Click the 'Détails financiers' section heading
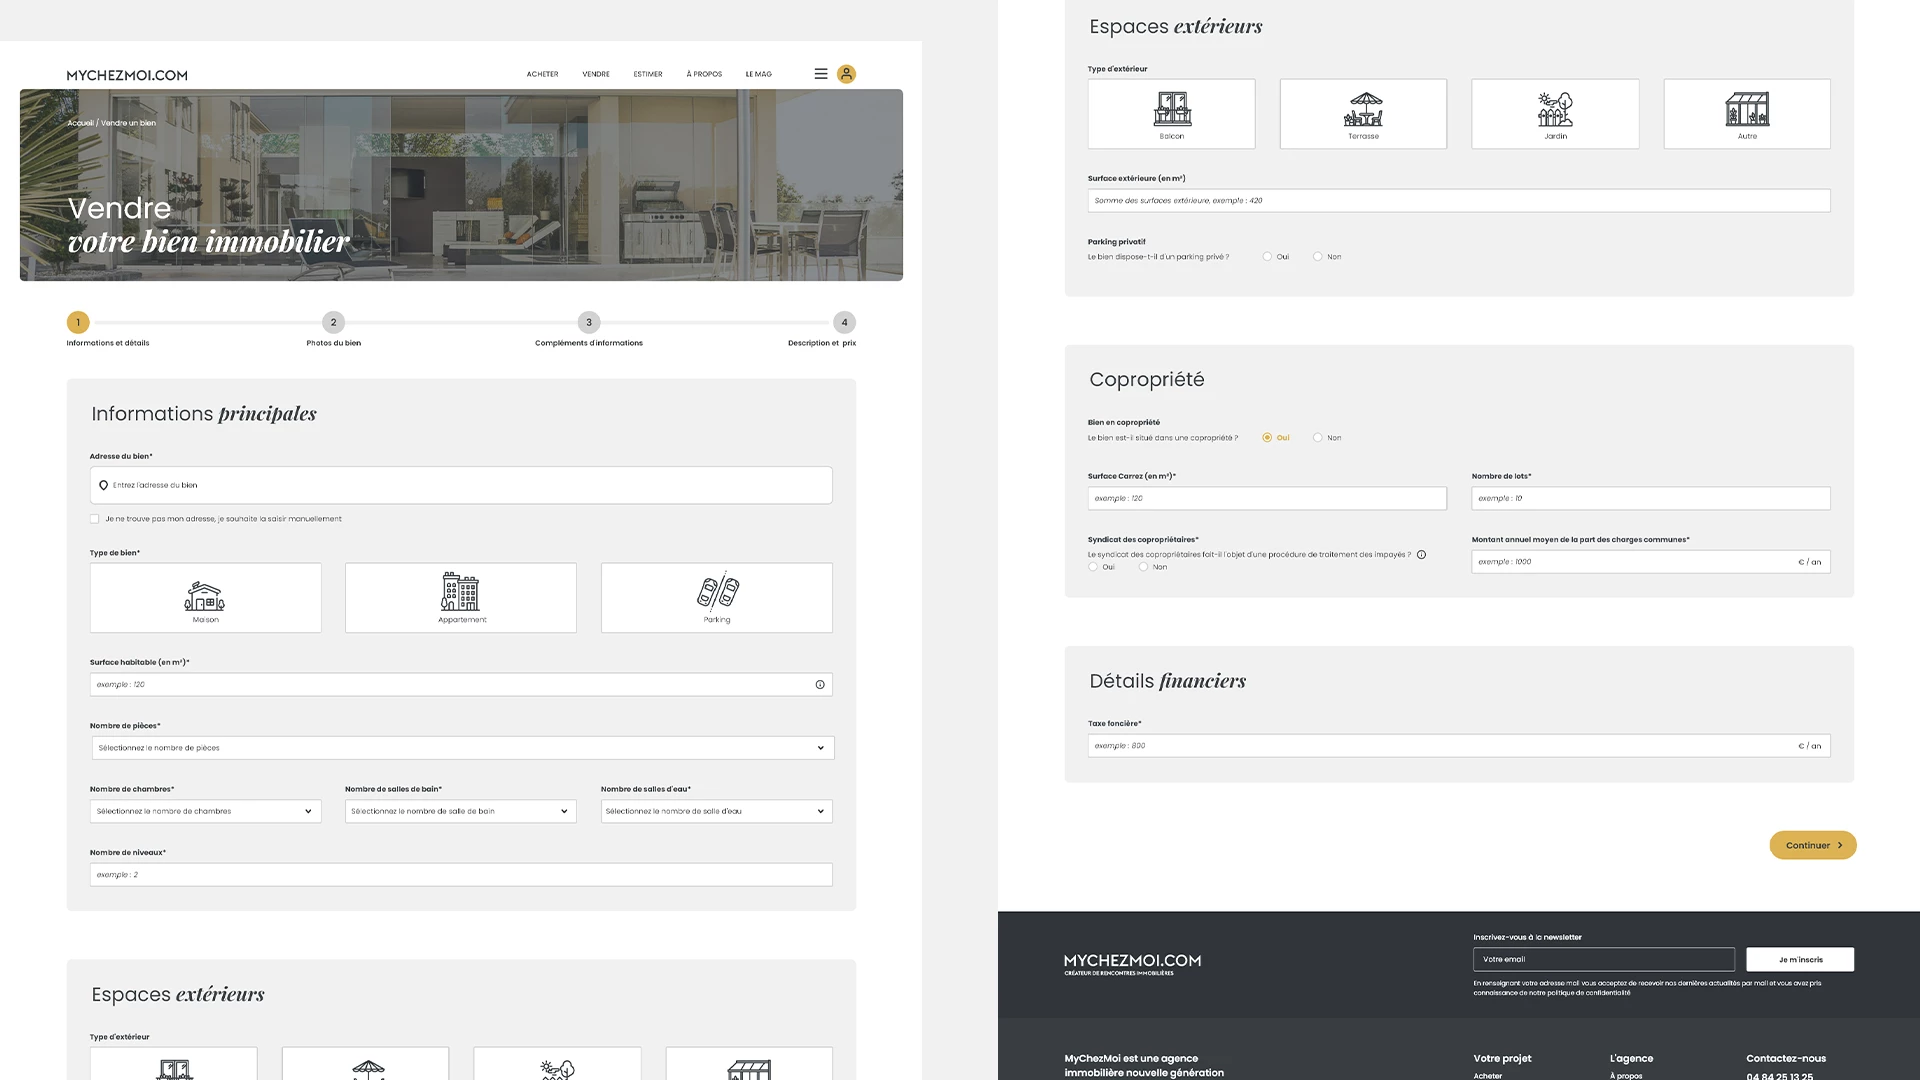 point(1168,681)
